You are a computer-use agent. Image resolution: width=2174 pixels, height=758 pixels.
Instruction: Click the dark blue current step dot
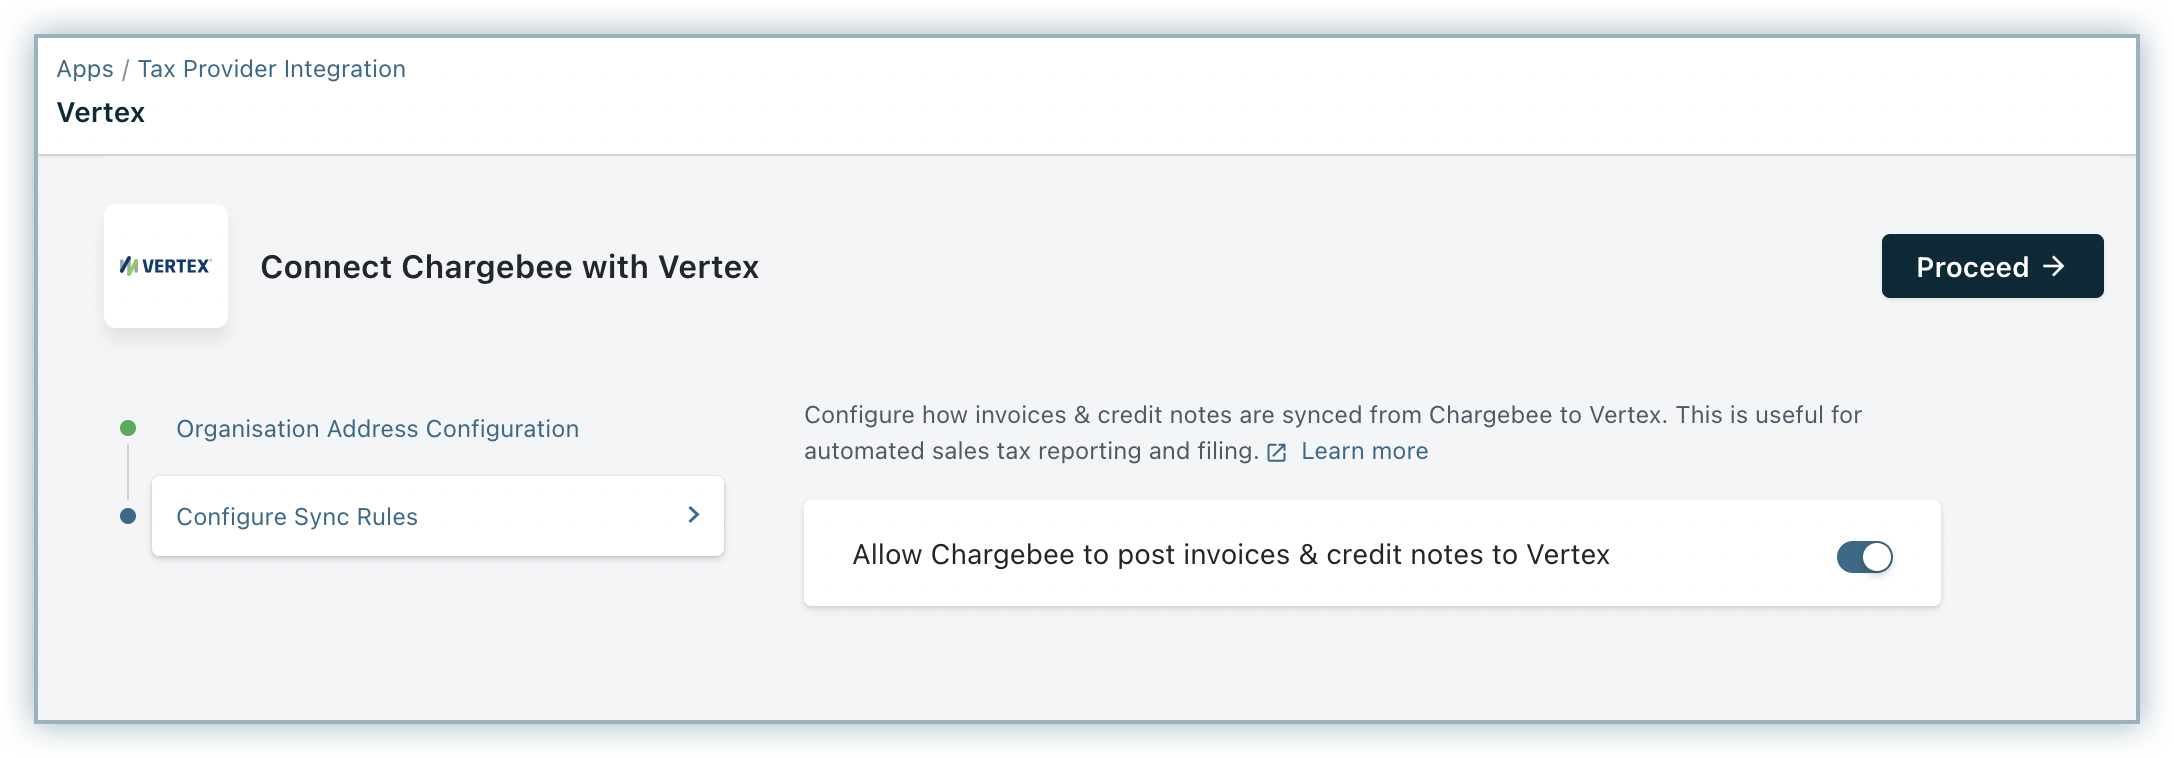pos(128,516)
